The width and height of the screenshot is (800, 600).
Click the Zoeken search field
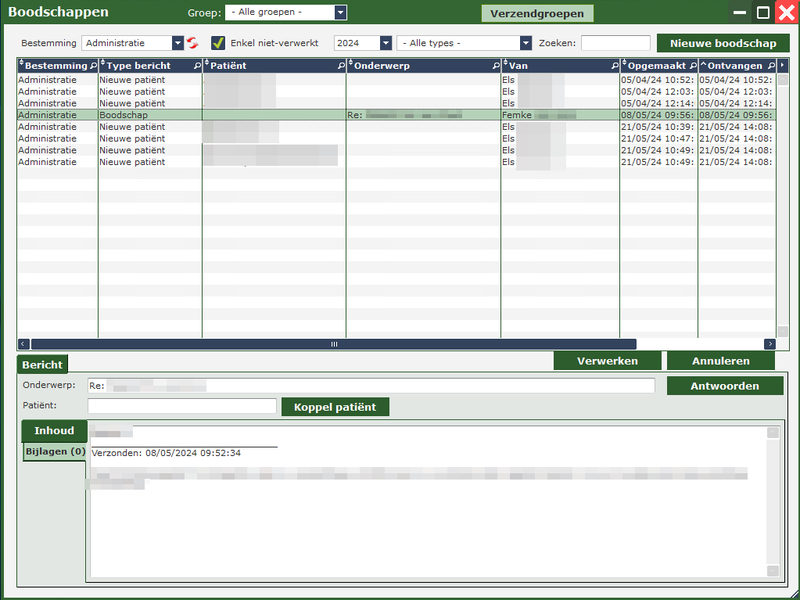point(615,43)
